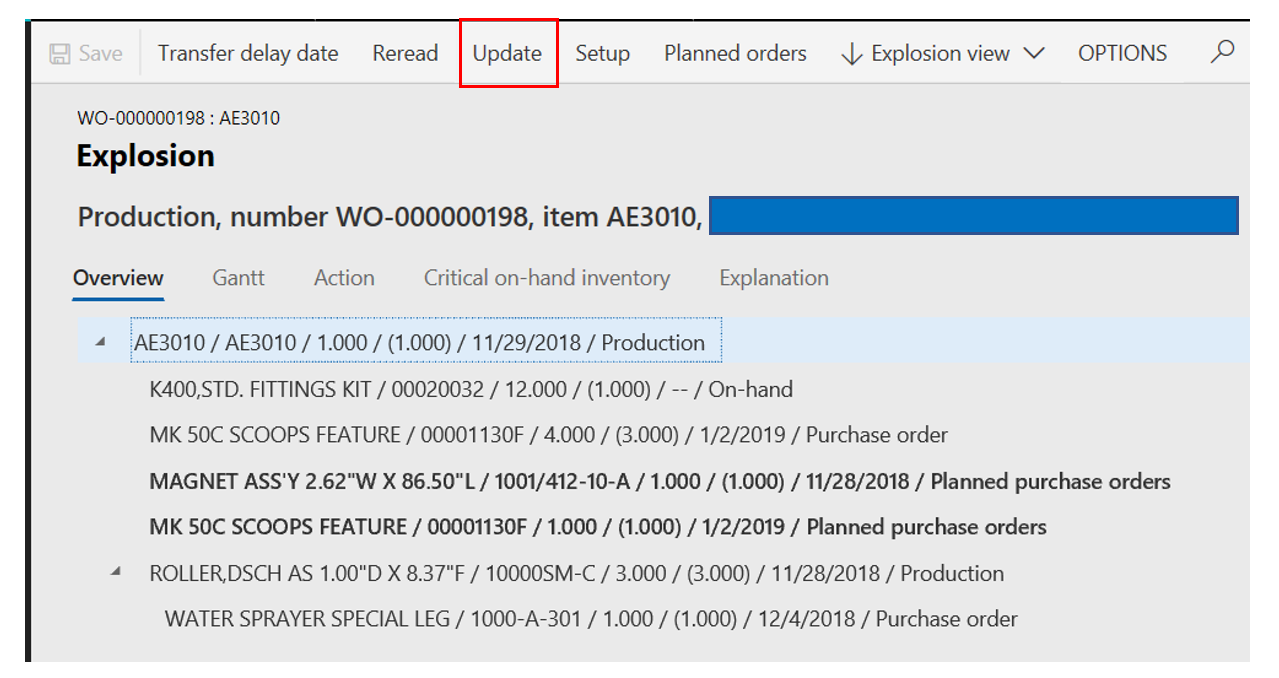
Task: Switch to the Action tab
Action: [x=343, y=278]
